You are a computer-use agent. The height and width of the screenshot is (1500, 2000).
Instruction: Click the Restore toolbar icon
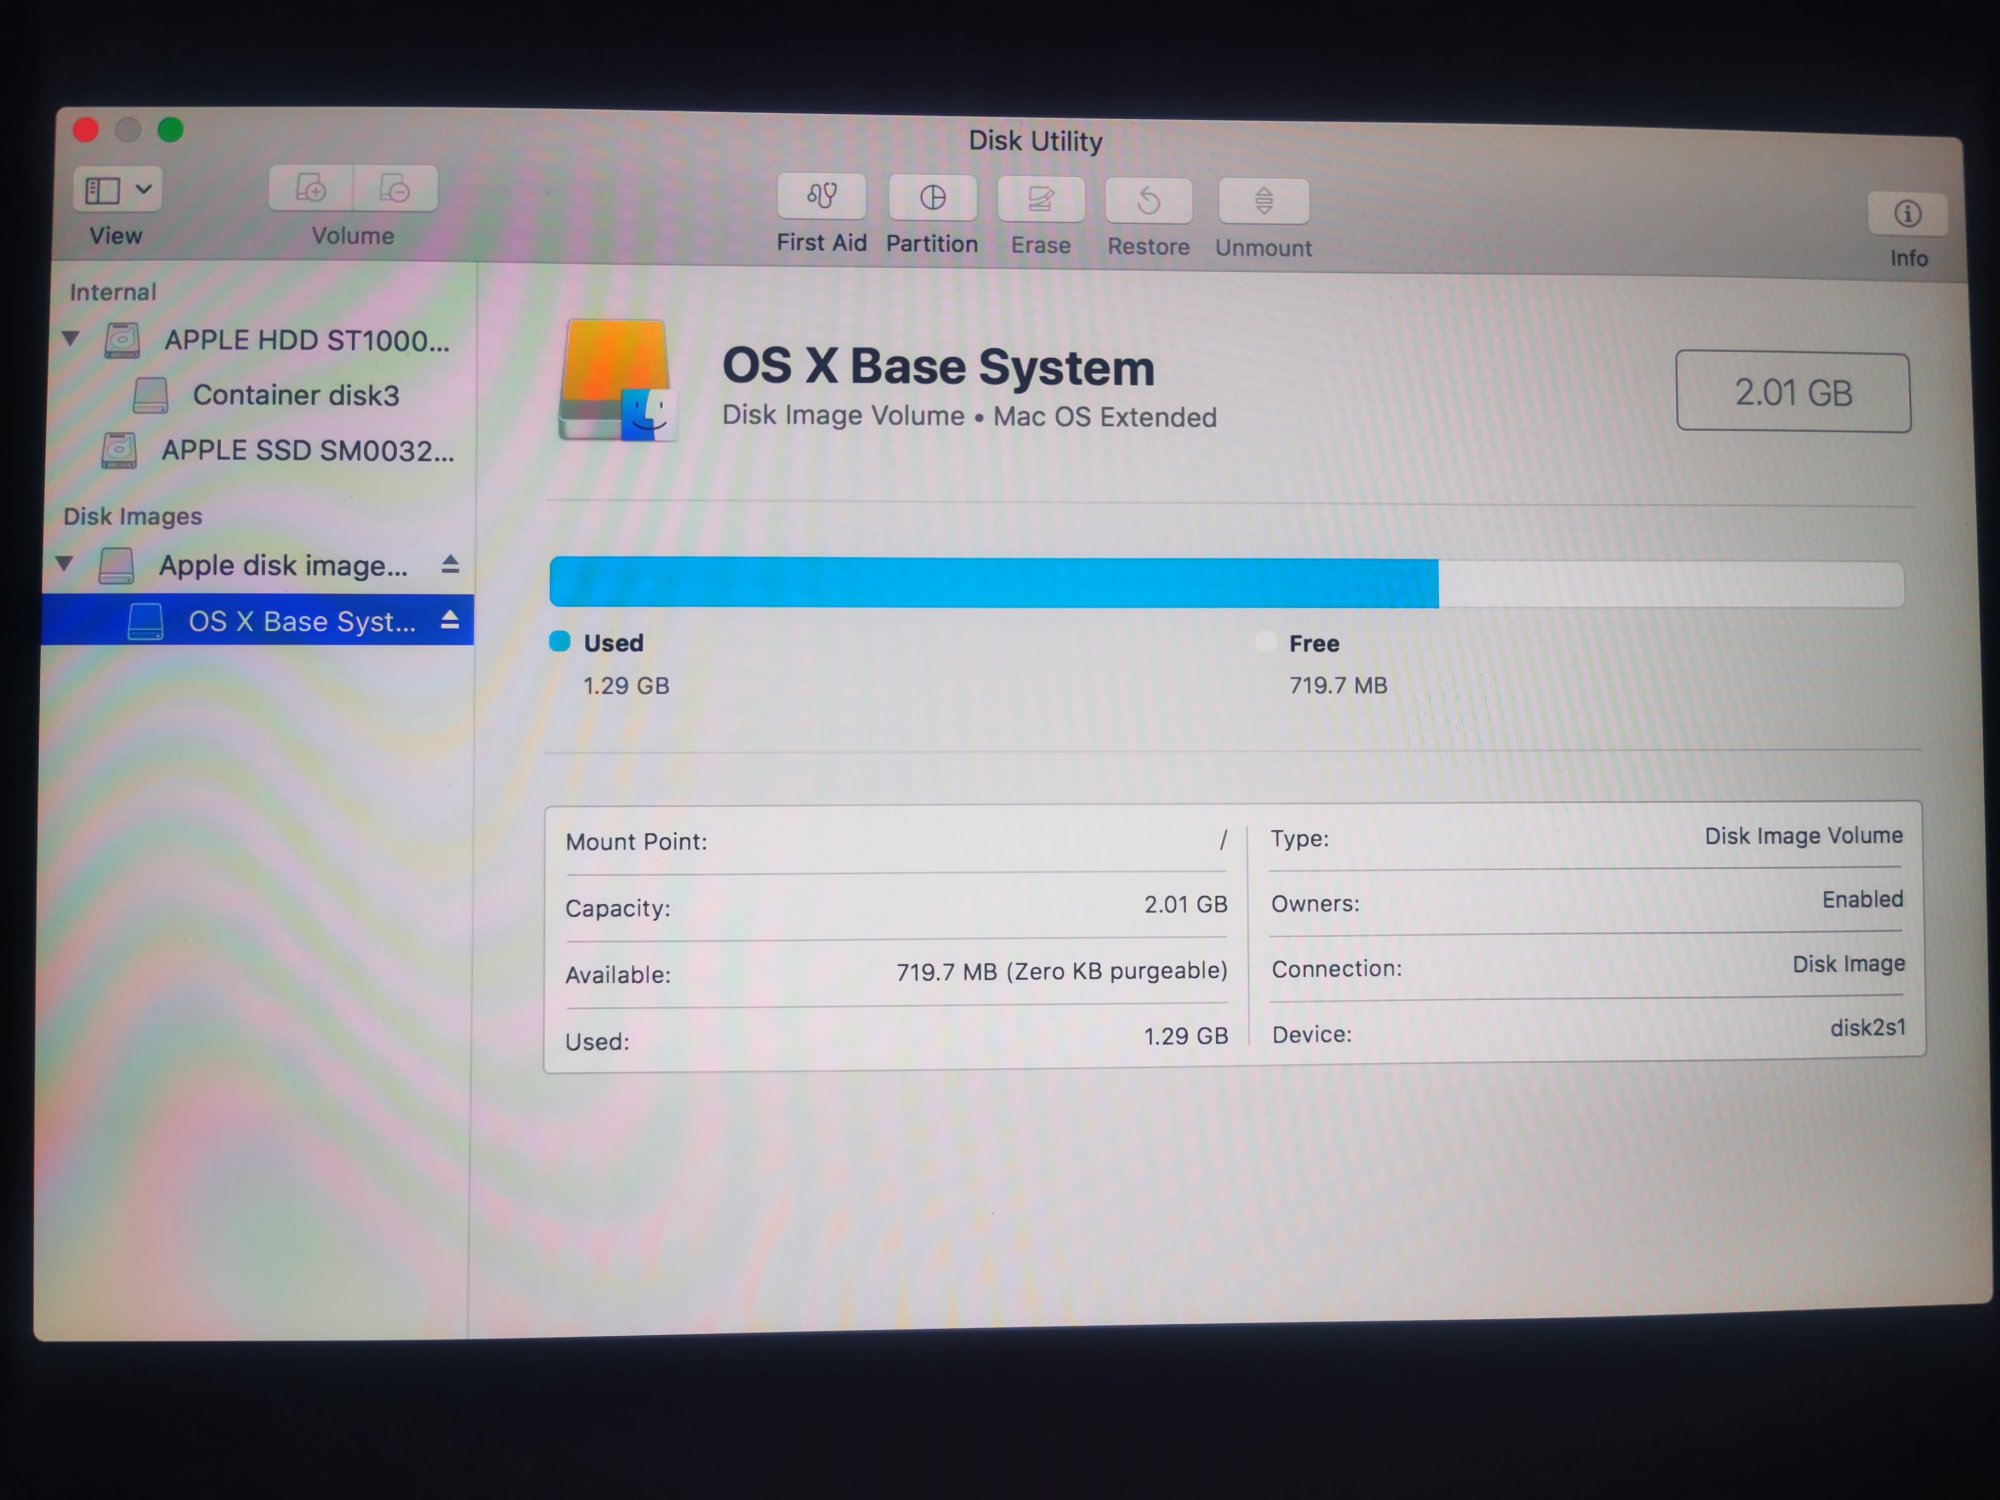1148,201
